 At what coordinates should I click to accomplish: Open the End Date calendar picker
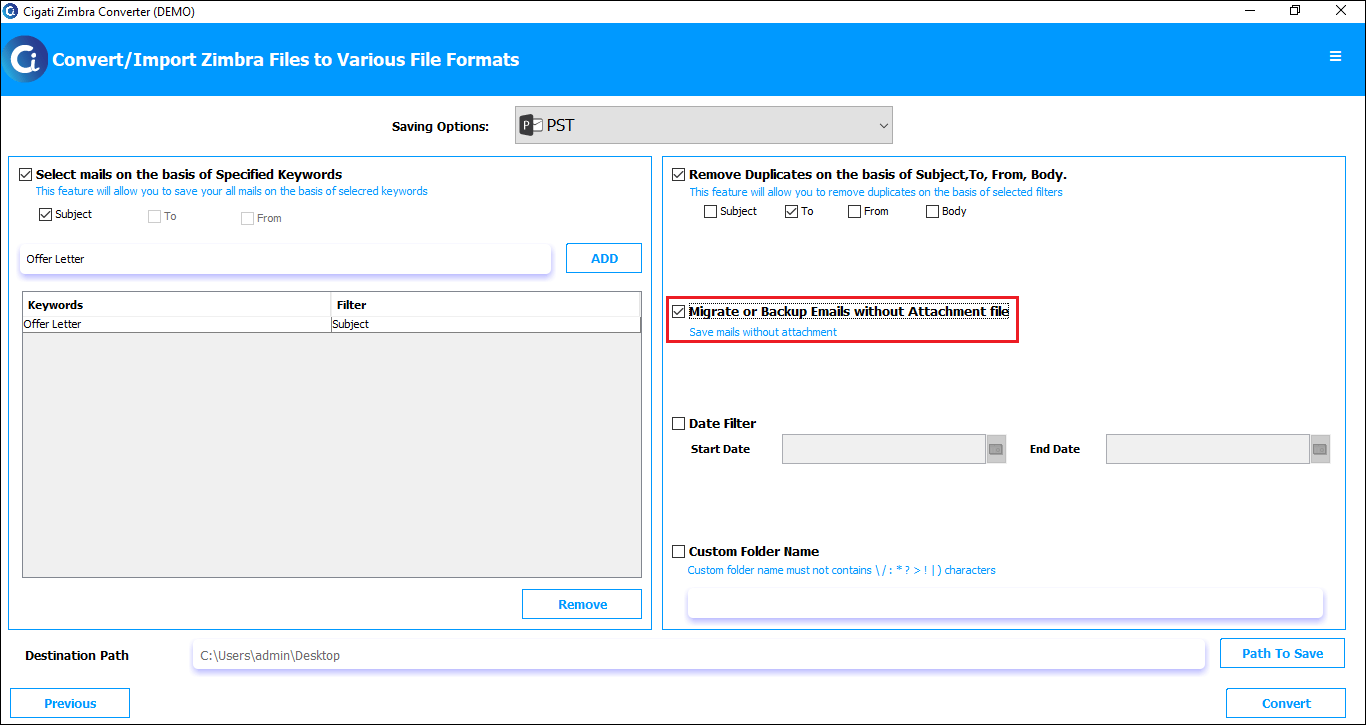click(x=1320, y=450)
